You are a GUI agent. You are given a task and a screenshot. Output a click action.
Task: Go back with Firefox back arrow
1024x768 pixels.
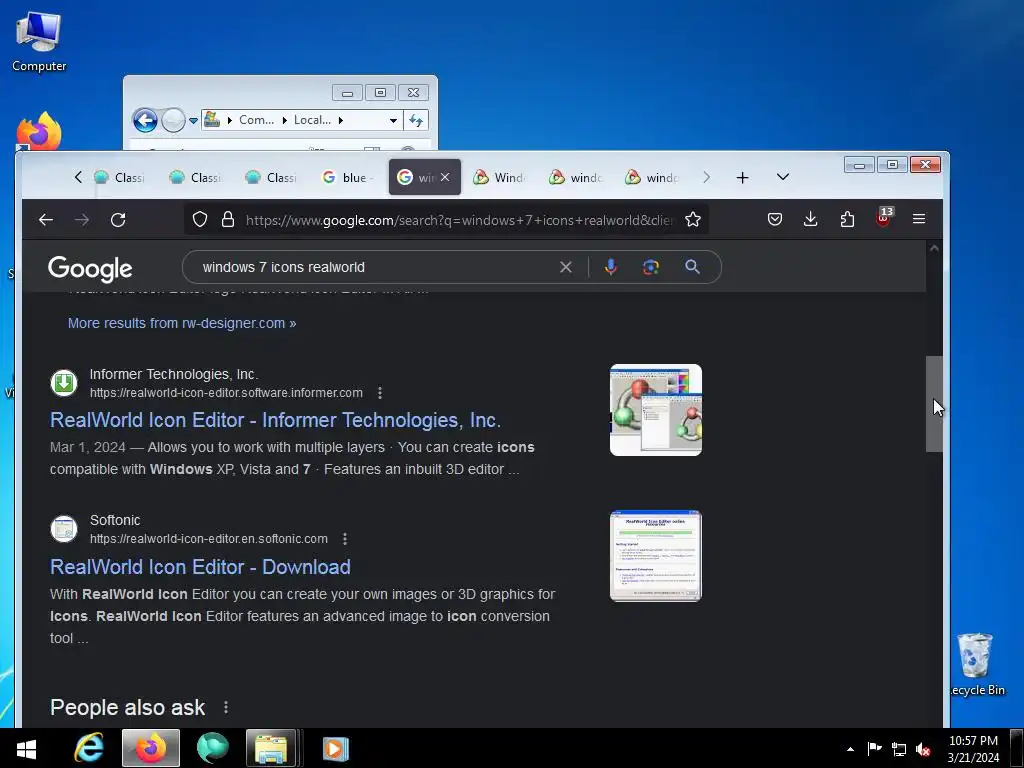(x=46, y=220)
